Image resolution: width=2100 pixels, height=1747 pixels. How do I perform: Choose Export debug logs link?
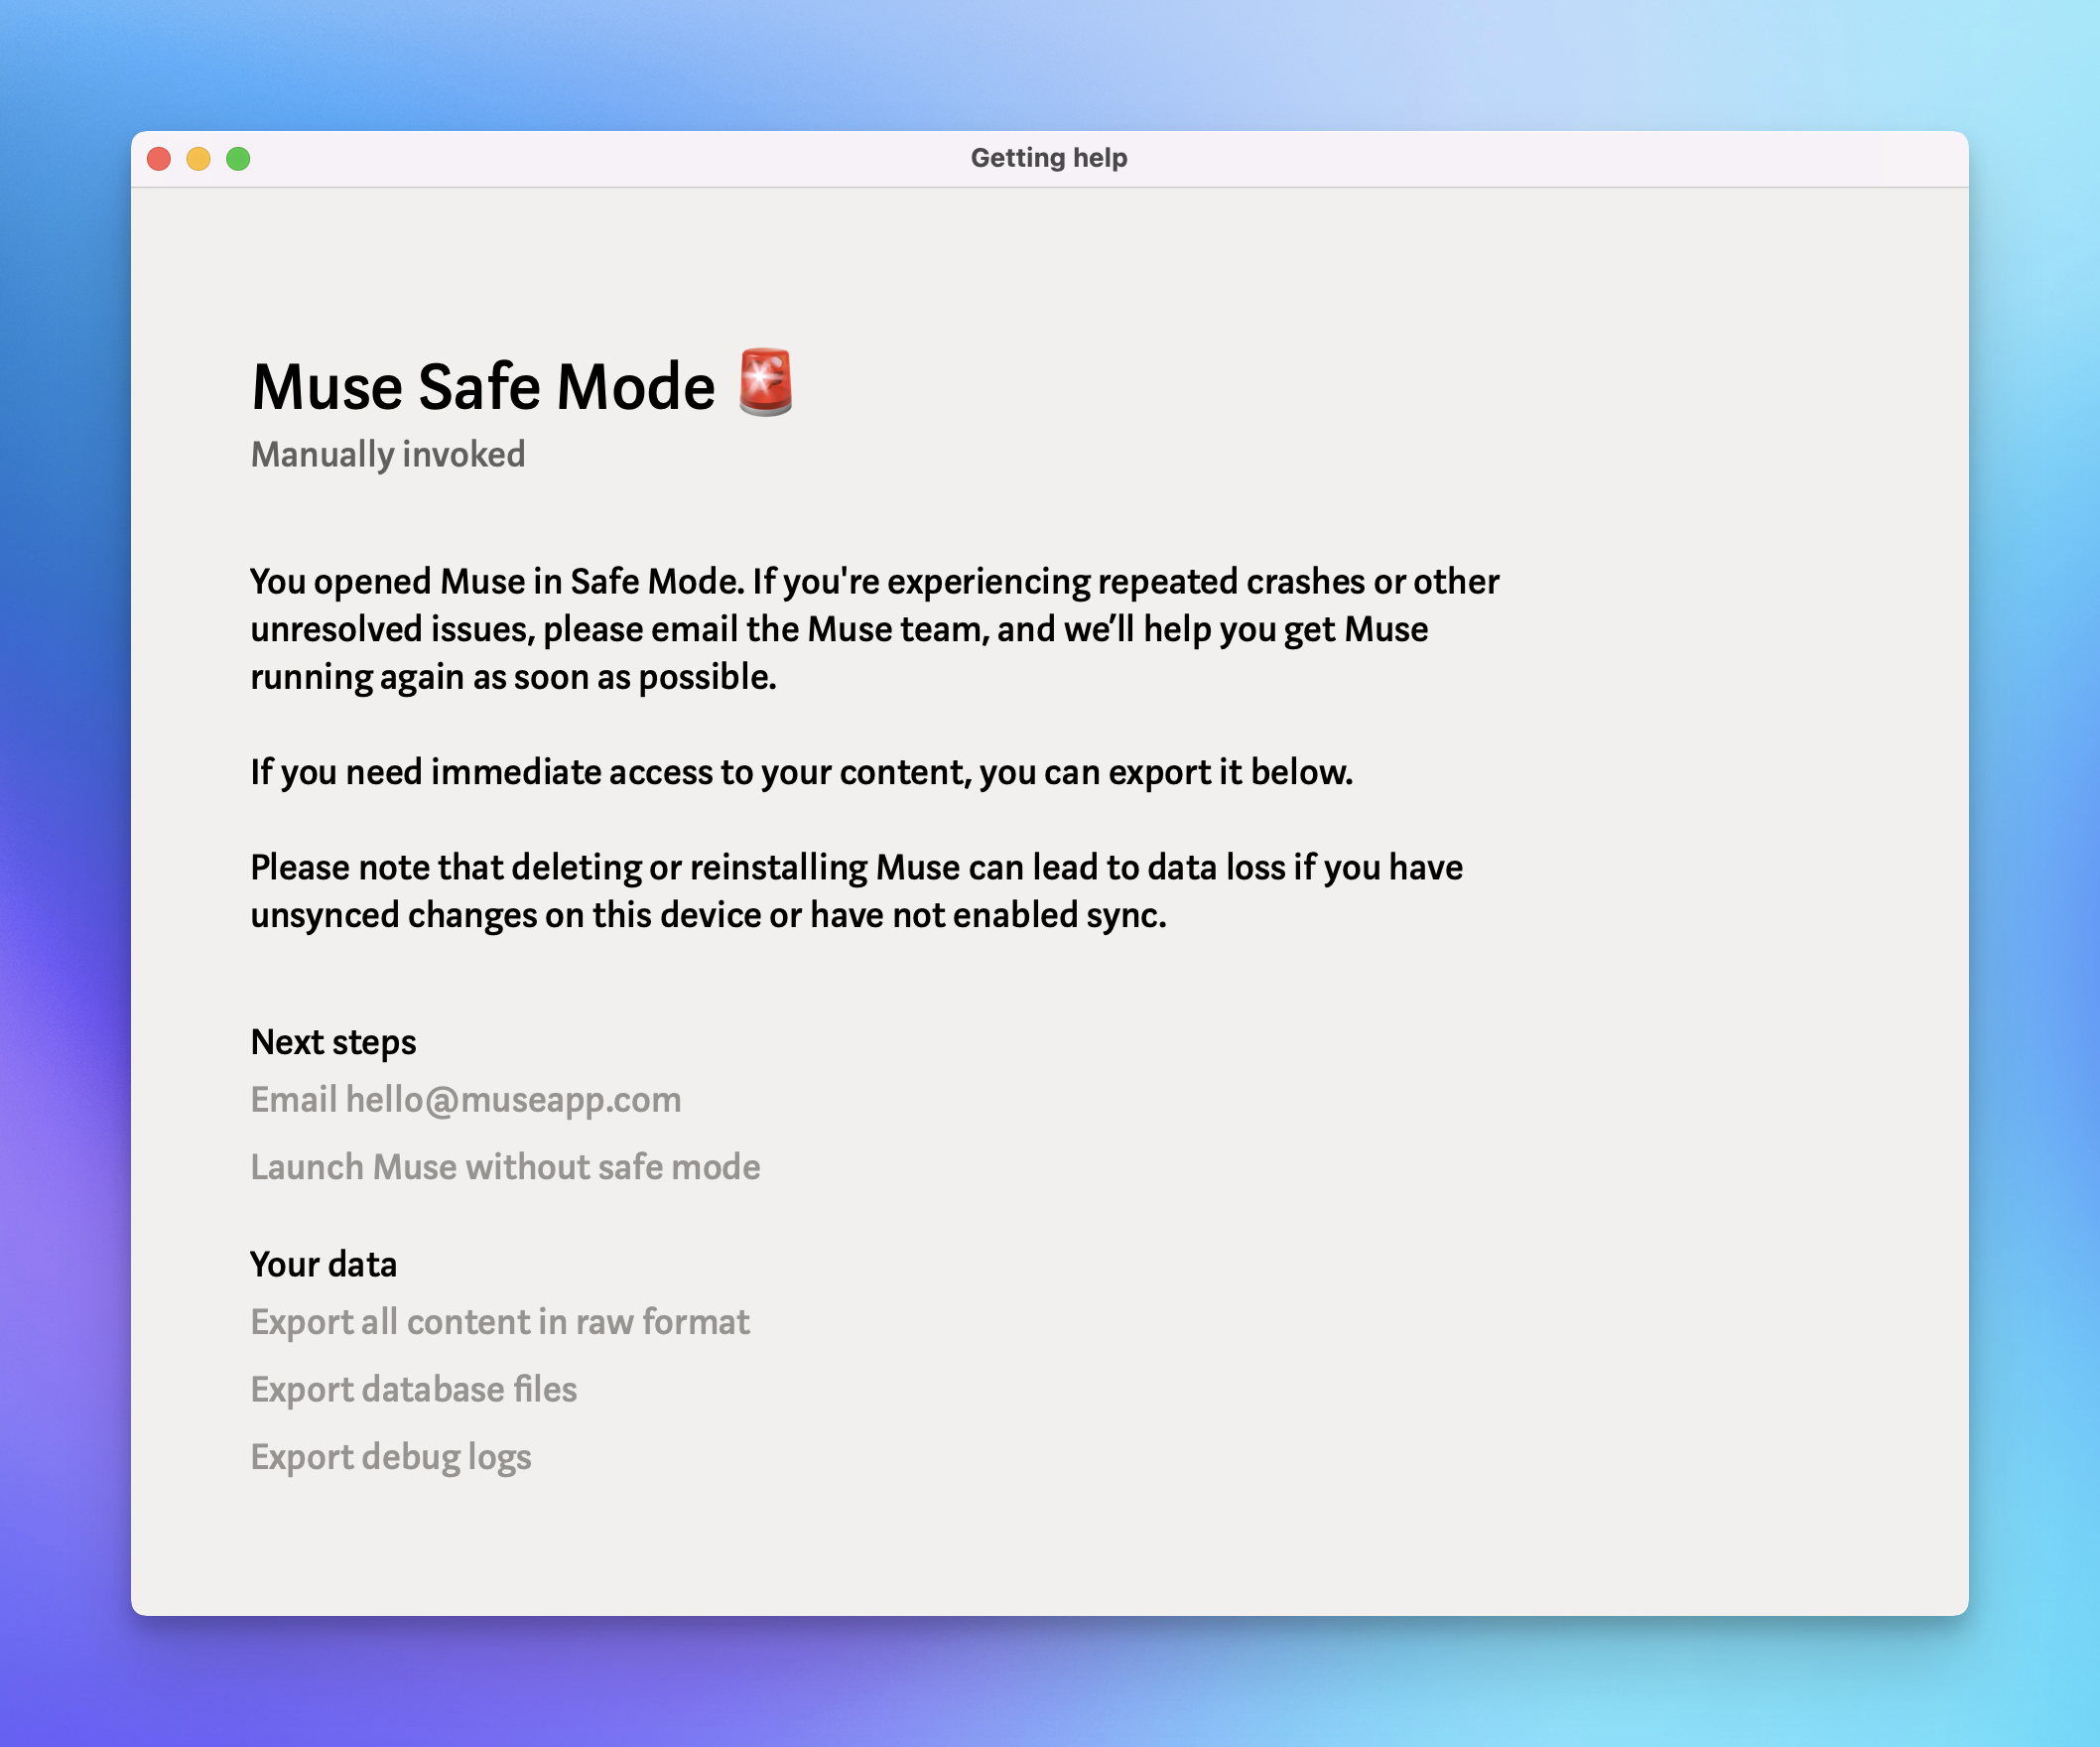pyautogui.click(x=391, y=1457)
